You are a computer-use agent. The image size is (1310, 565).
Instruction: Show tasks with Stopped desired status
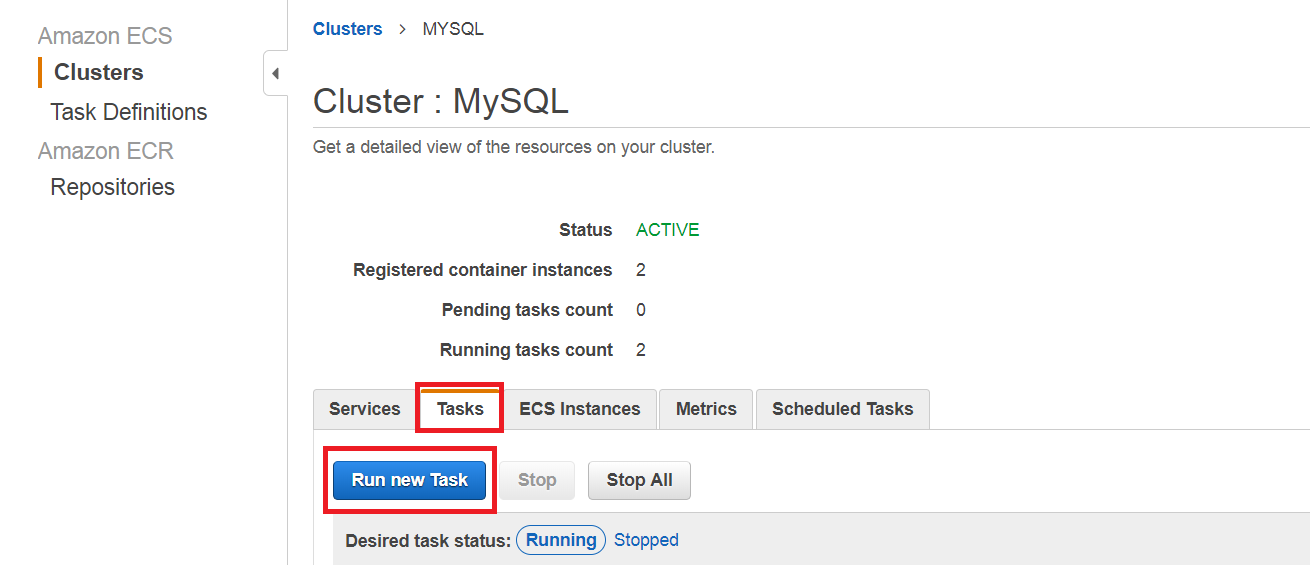pos(646,540)
